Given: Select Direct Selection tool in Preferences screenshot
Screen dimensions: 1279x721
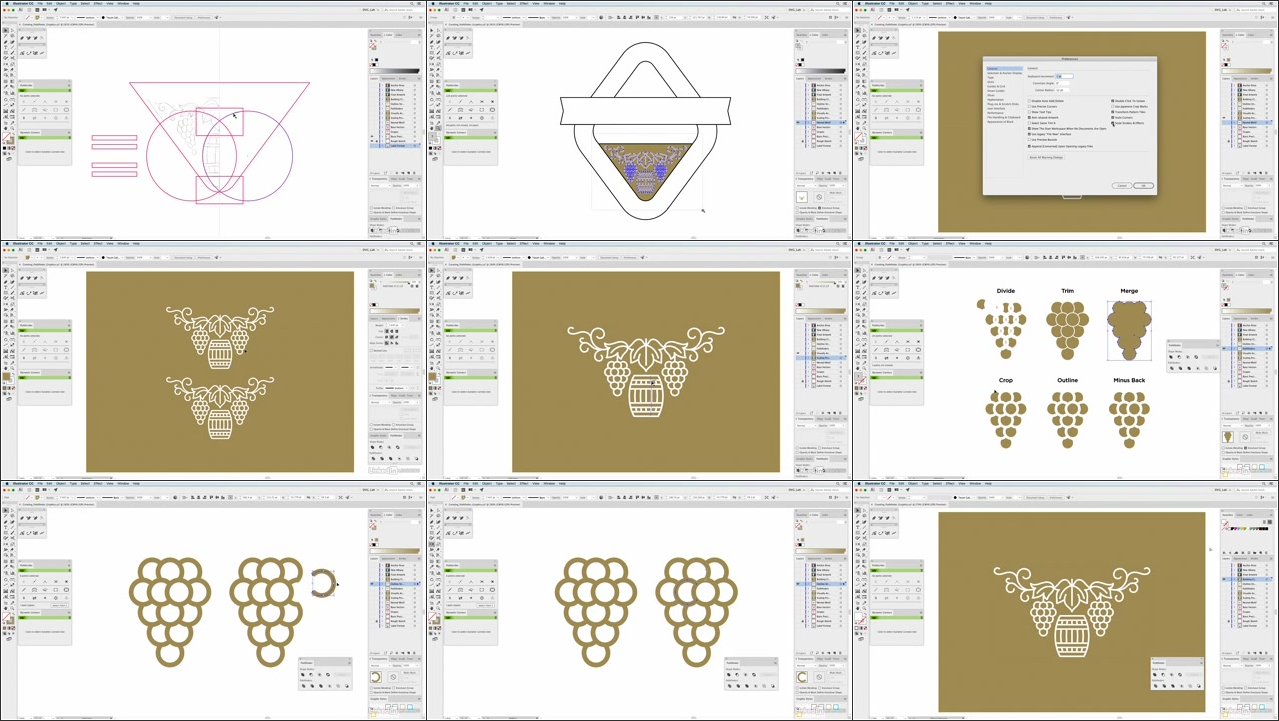Looking at the screenshot, I should 865,30.
